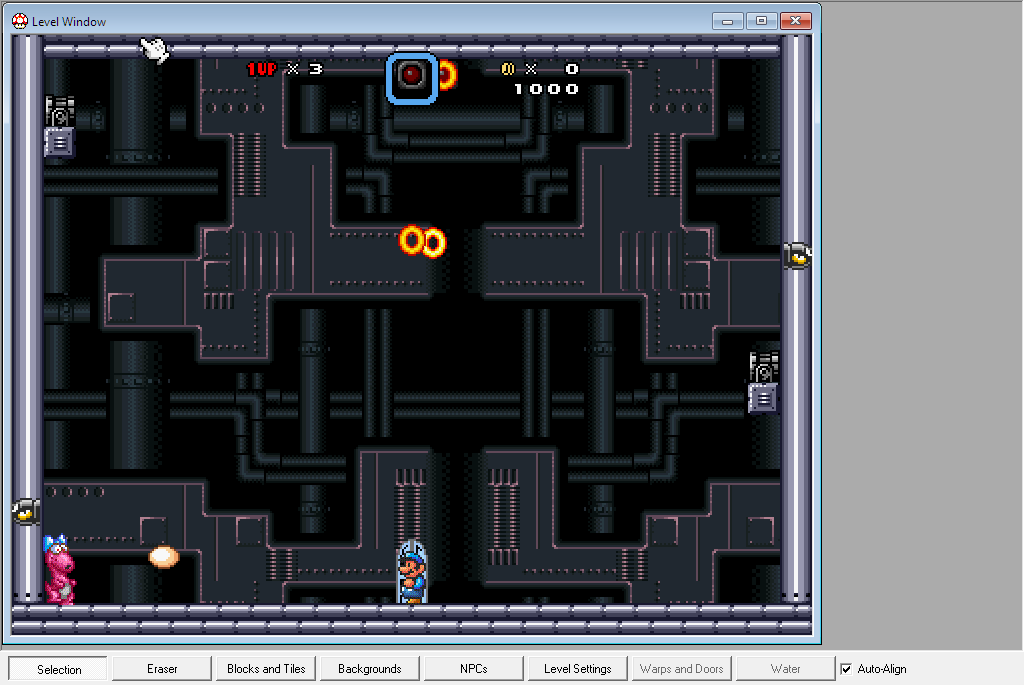Open the NPCs panel
This screenshot has height=685, width=1024.
pos(473,669)
